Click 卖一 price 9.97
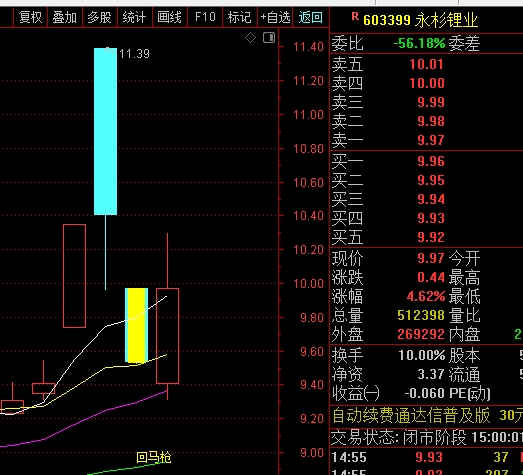523x475 pixels. pyautogui.click(x=431, y=140)
